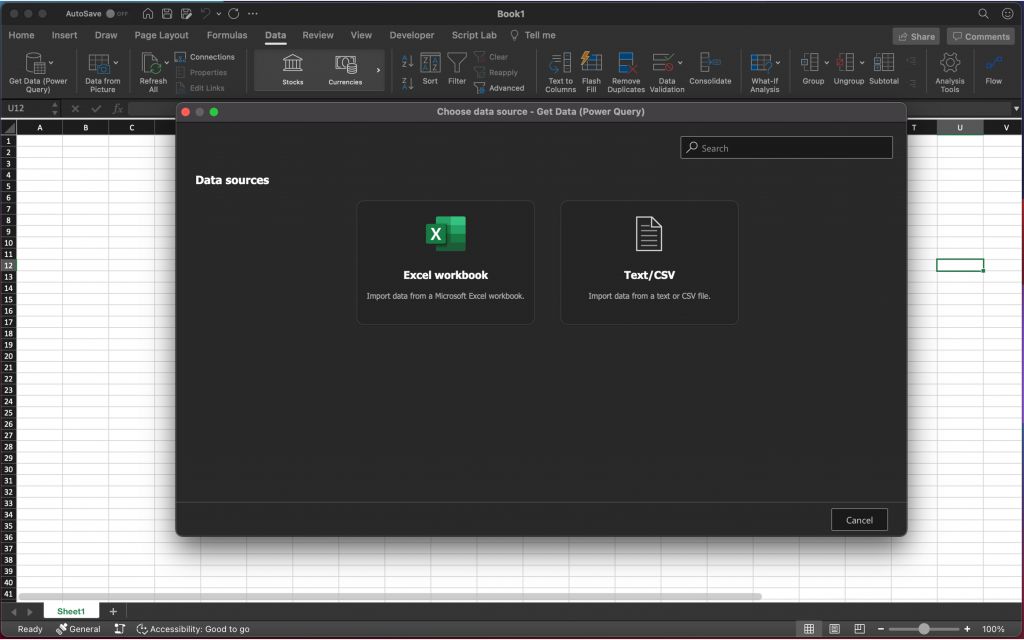
Task: Click the zoom out minus button
Action: click(880, 629)
